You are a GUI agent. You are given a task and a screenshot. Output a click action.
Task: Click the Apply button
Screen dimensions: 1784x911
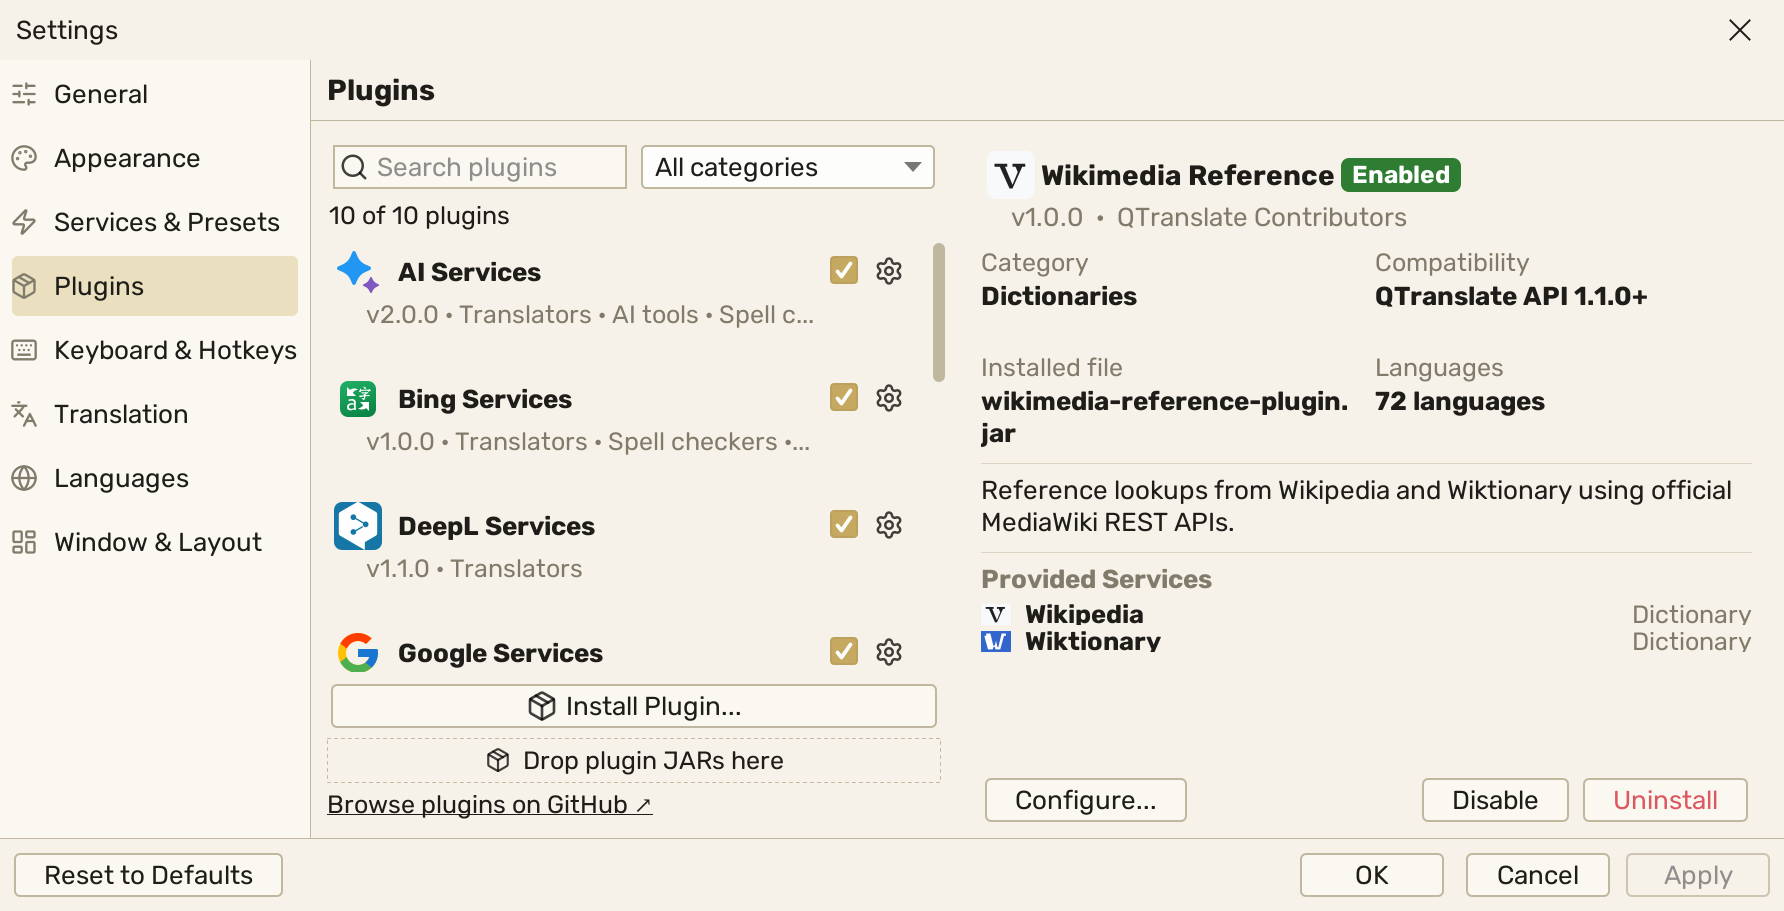pyautogui.click(x=1698, y=875)
